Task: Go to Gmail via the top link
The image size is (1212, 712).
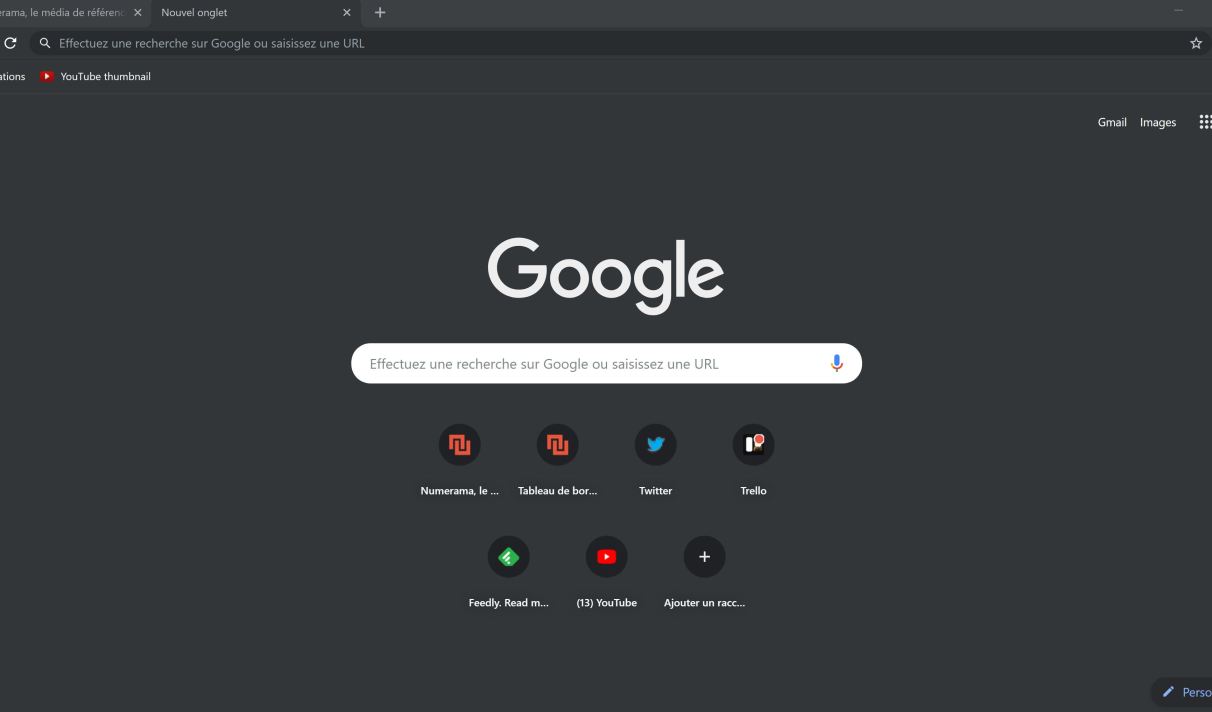Action: coord(1111,122)
